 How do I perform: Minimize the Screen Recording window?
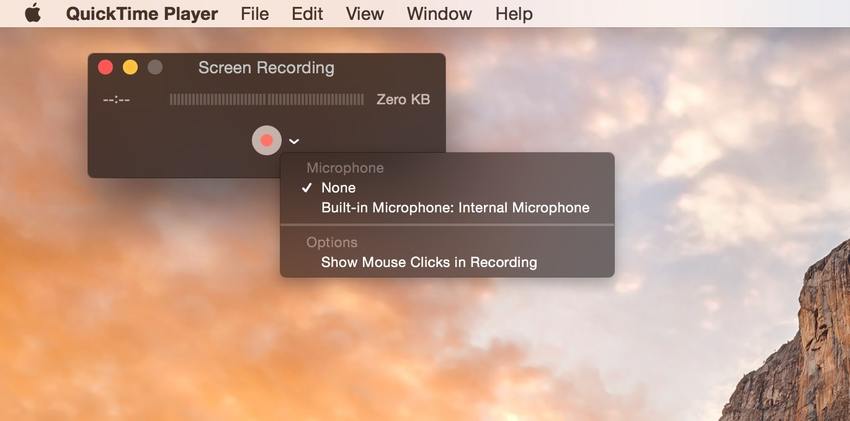tap(130, 68)
